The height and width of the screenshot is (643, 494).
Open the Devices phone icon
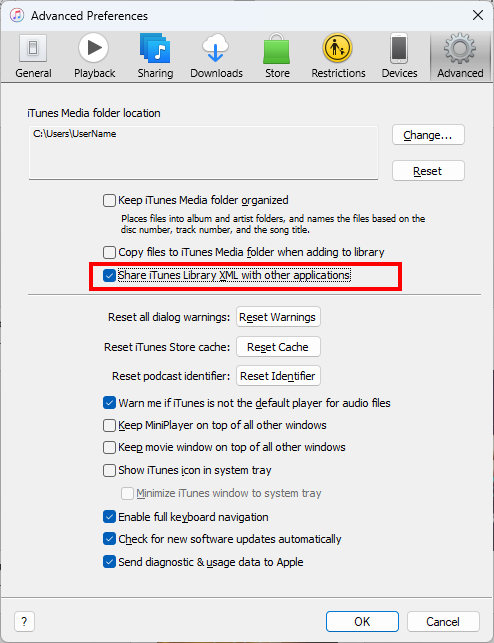click(x=399, y=48)
